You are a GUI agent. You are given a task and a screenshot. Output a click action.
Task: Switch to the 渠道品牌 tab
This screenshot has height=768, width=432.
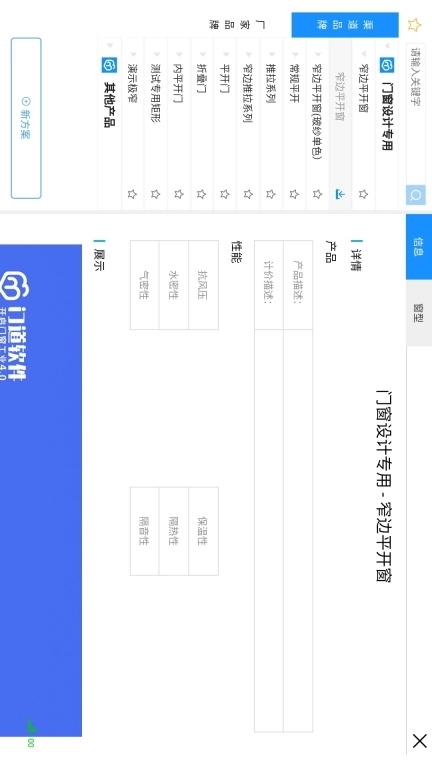pyautogui.click(x=345, y=25)
